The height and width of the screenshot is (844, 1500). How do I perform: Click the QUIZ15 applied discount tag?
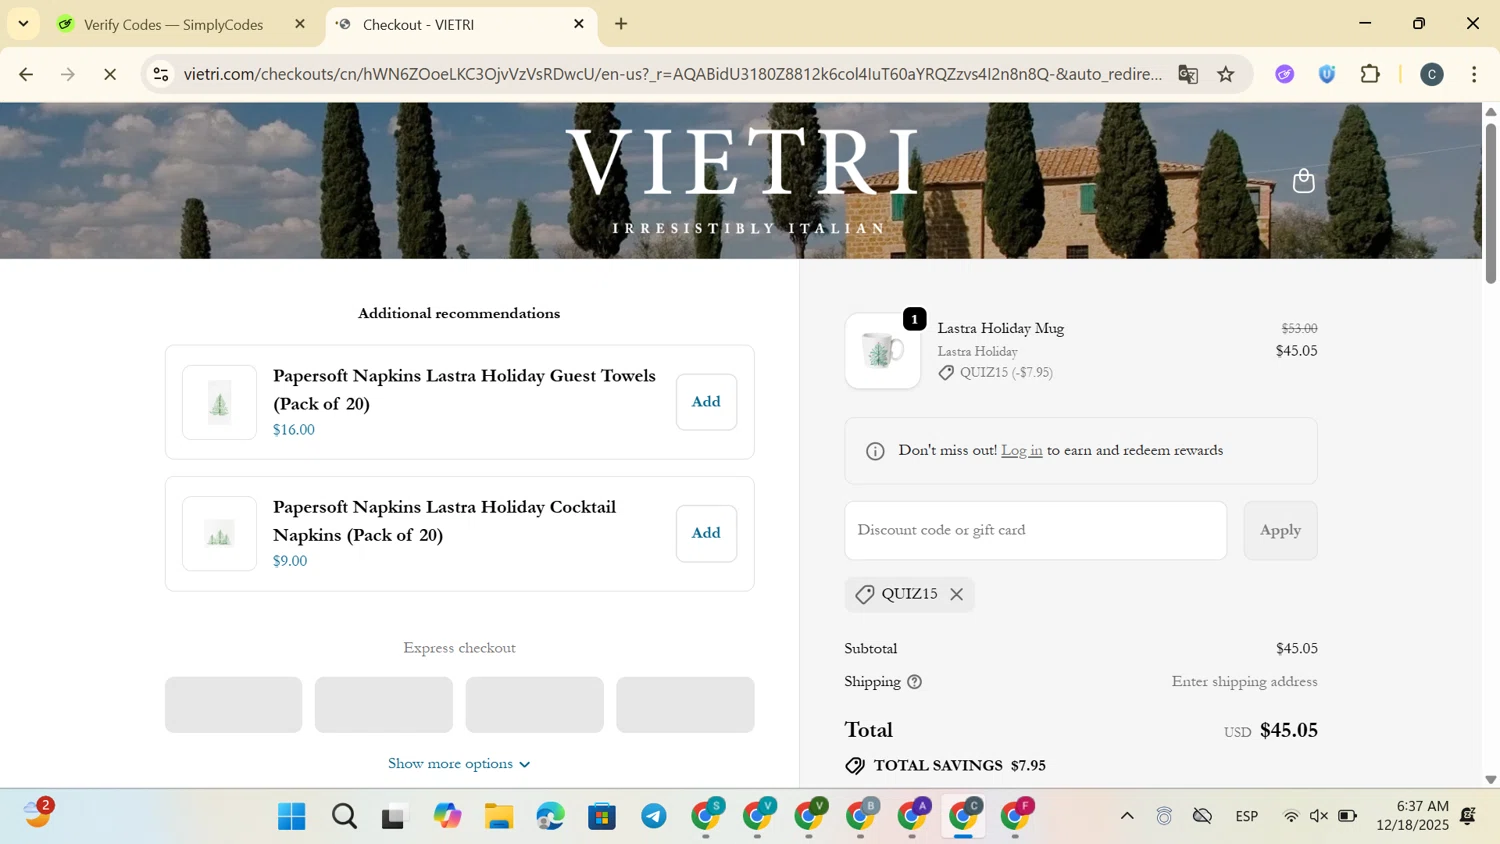point(909,595)
